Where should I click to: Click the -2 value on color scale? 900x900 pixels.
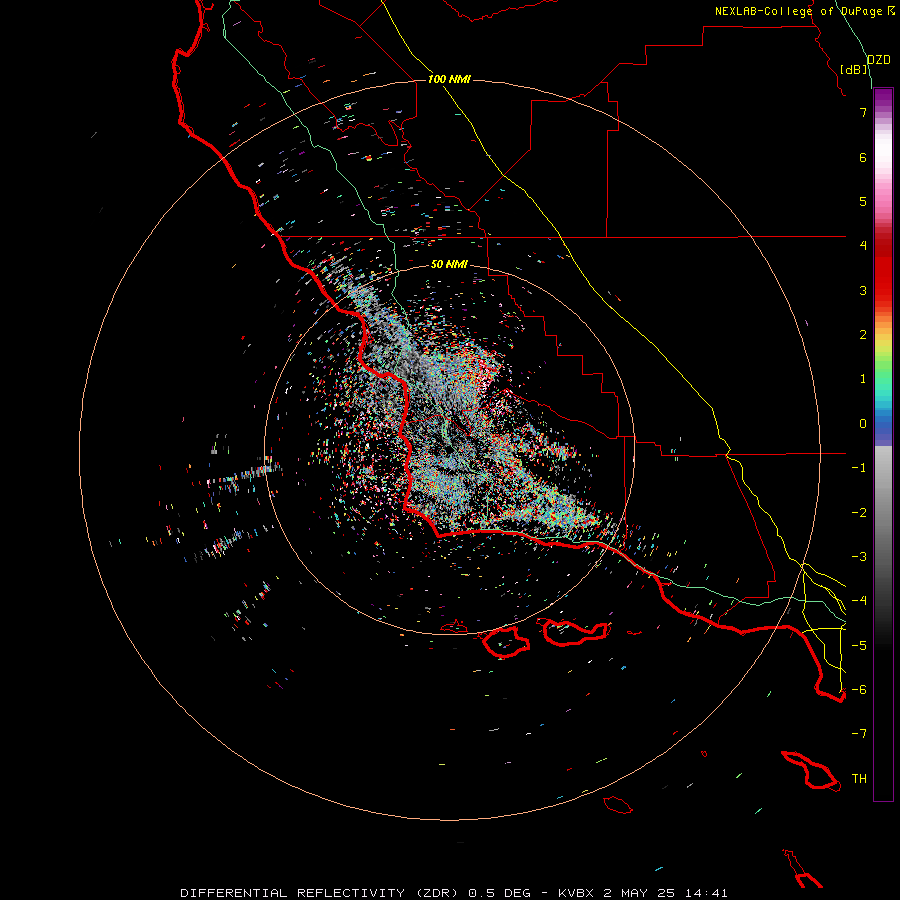[859, 513]
